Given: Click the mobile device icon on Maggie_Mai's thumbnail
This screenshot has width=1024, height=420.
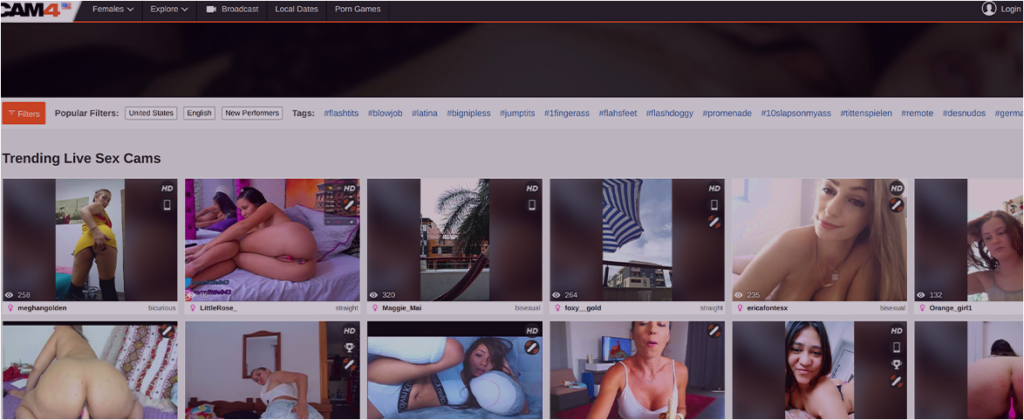Looking at the screenshot, I should click(x=532, y=205).
